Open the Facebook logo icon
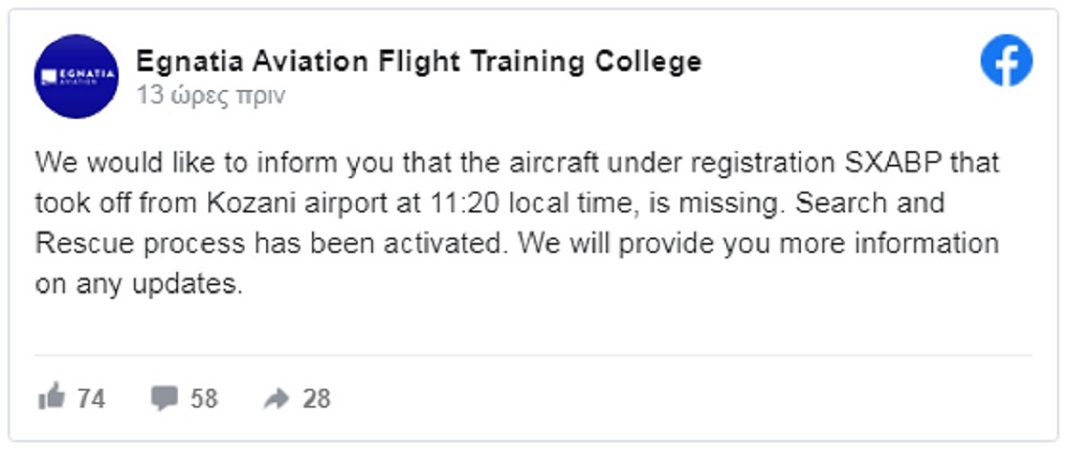Viewport: 1067px width, 450px height. [x=1006, y=61]
